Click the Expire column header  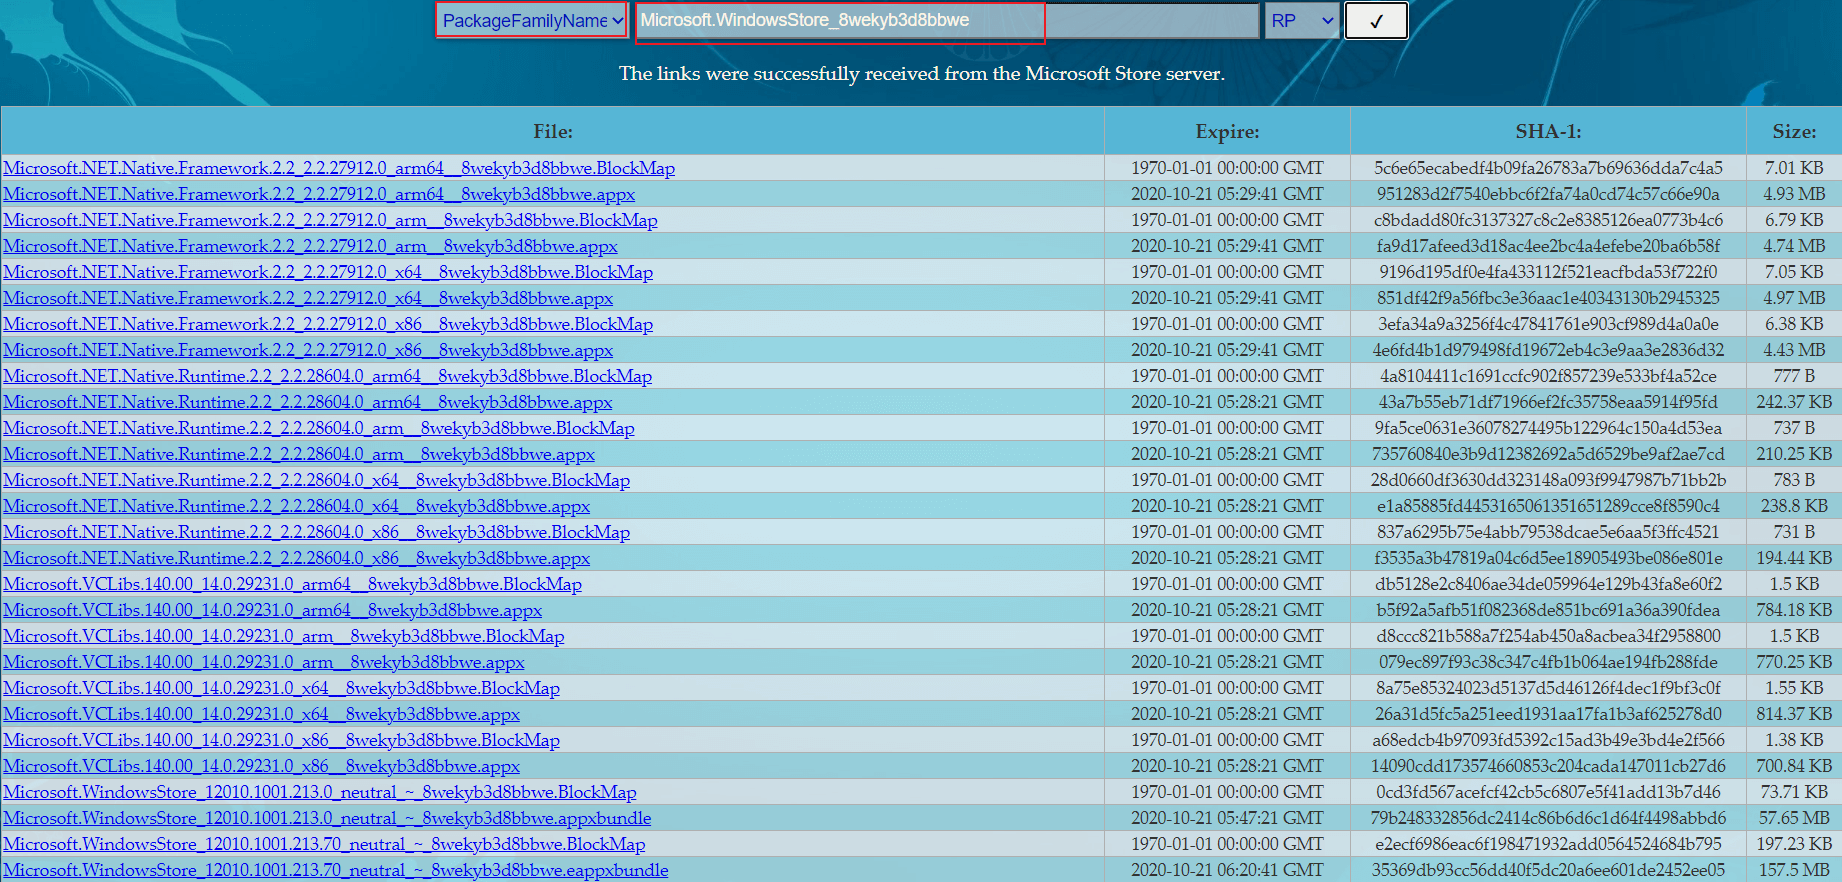(x=1227, y=132)
